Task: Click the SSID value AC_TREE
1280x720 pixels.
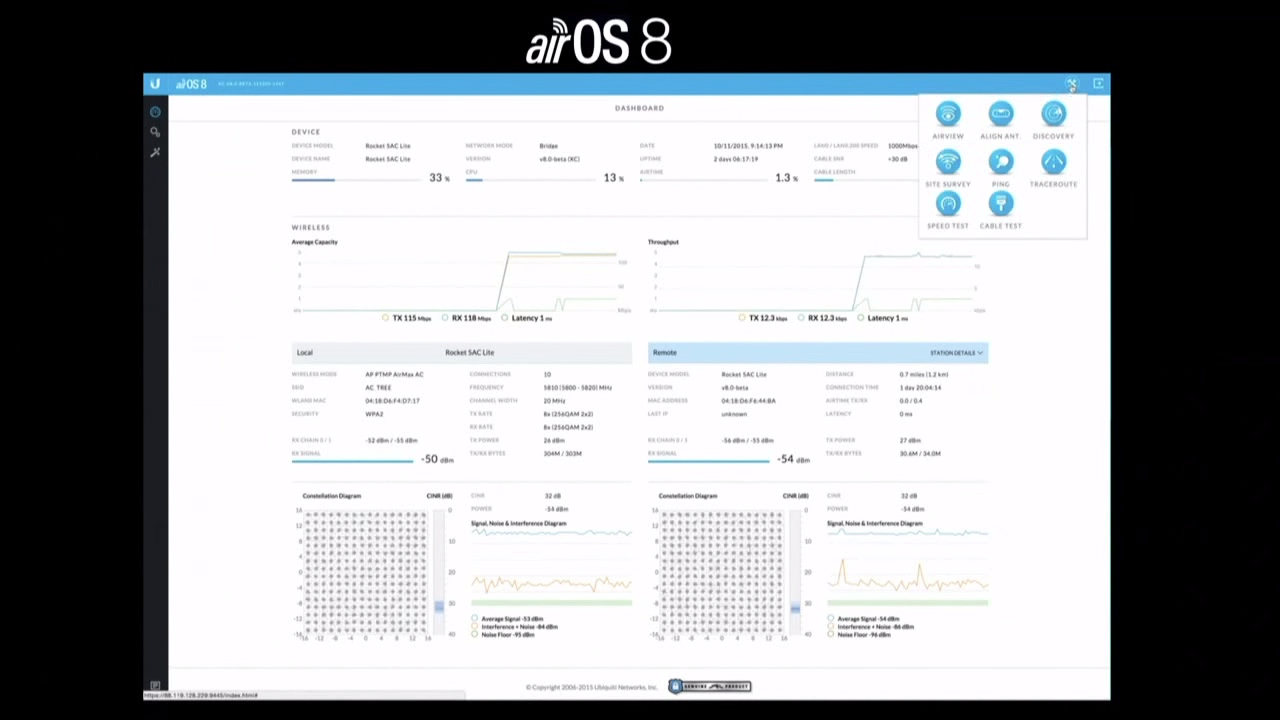Action: [378, 387]
